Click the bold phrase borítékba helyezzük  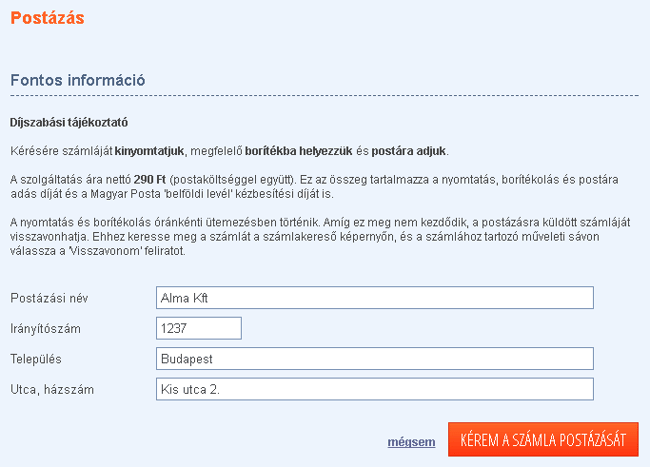tap(298, 151)
